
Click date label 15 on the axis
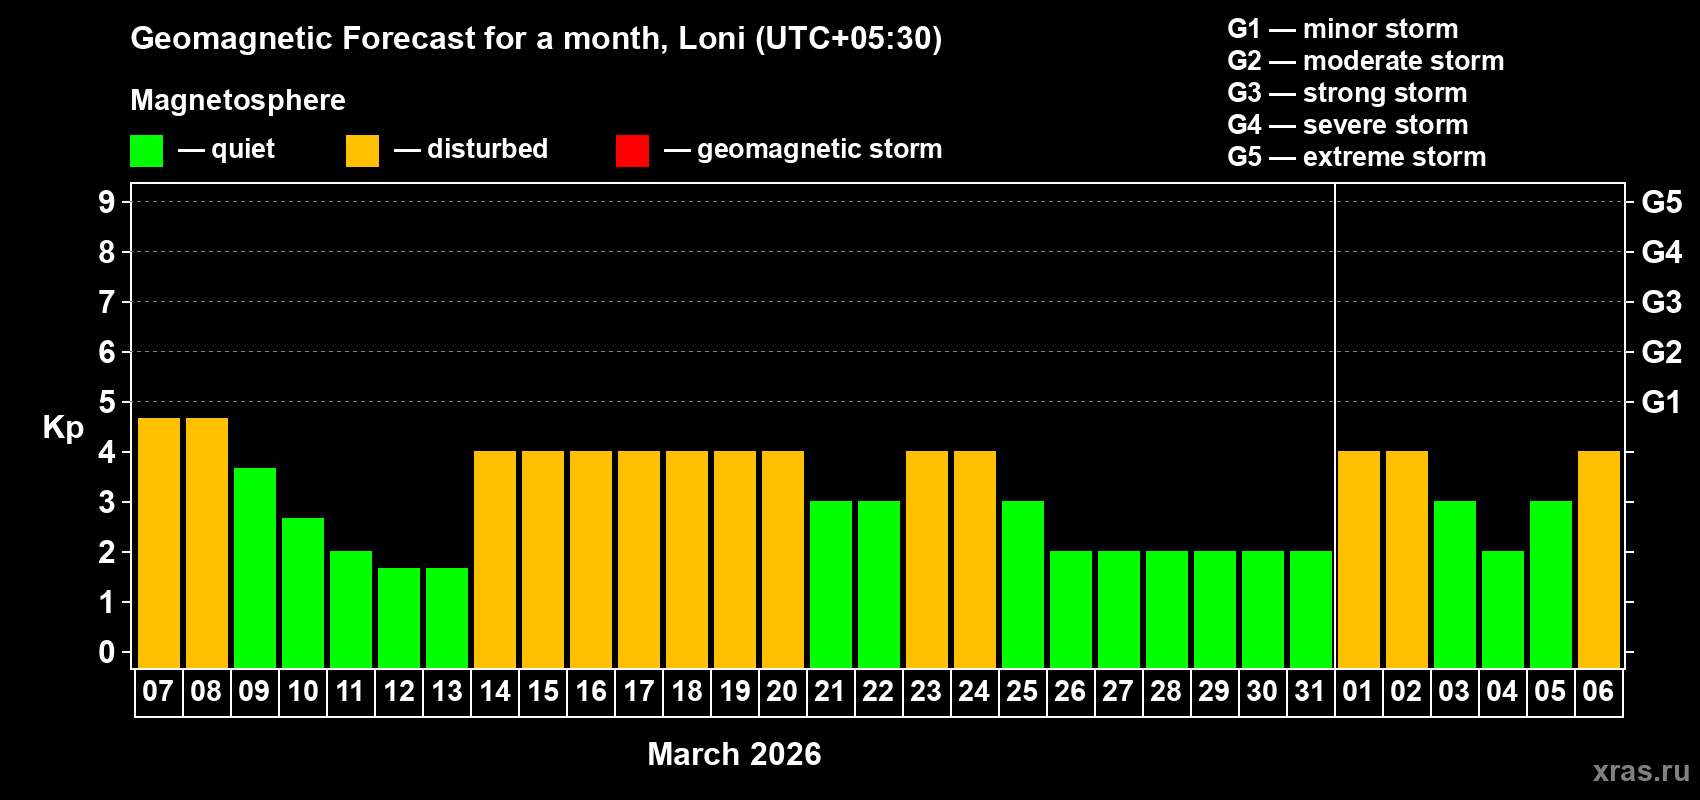click(542, 691)
